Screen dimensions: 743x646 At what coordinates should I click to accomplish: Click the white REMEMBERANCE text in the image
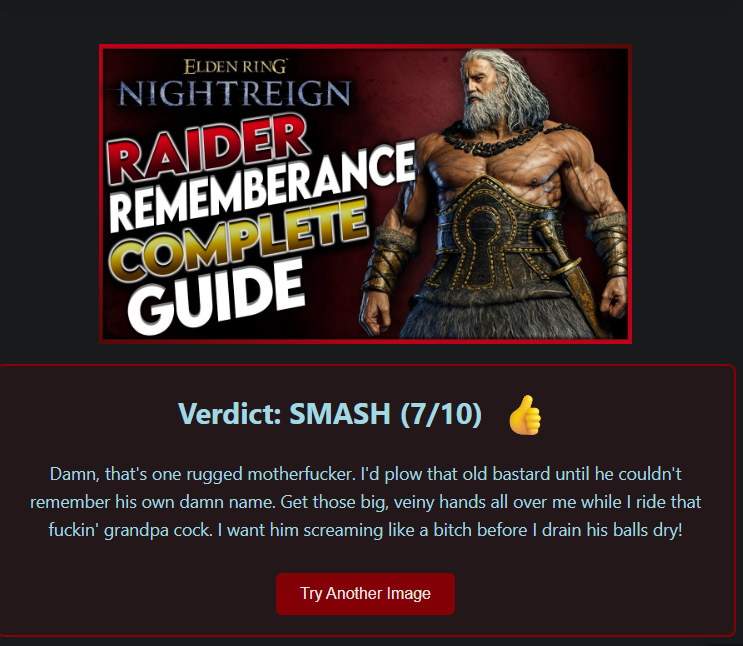pos(262,188)
